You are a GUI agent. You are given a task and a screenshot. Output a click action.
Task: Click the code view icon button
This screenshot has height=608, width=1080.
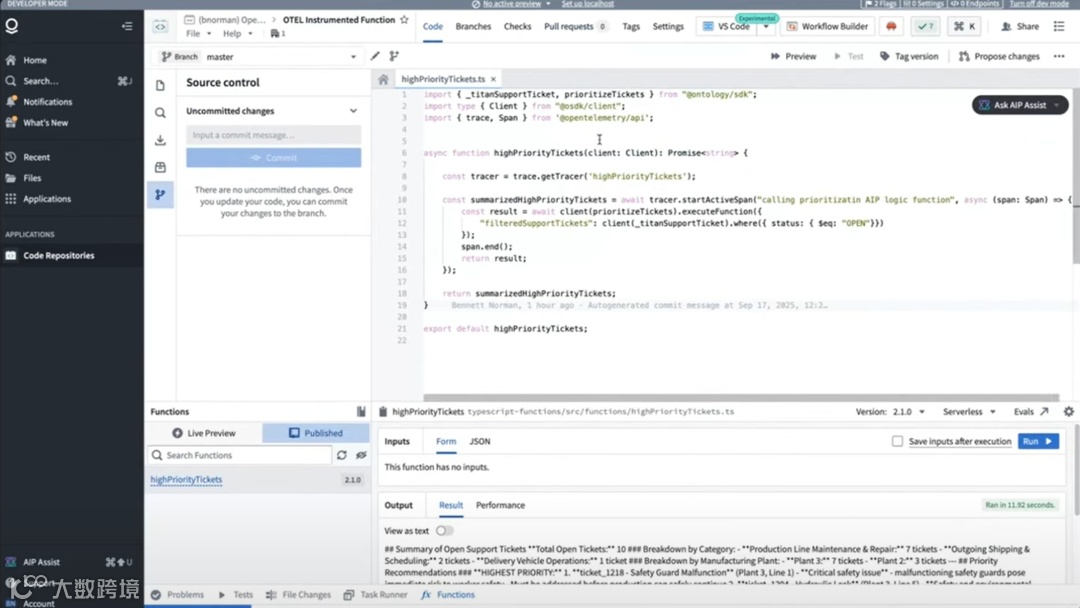click(x=160, y=26)
